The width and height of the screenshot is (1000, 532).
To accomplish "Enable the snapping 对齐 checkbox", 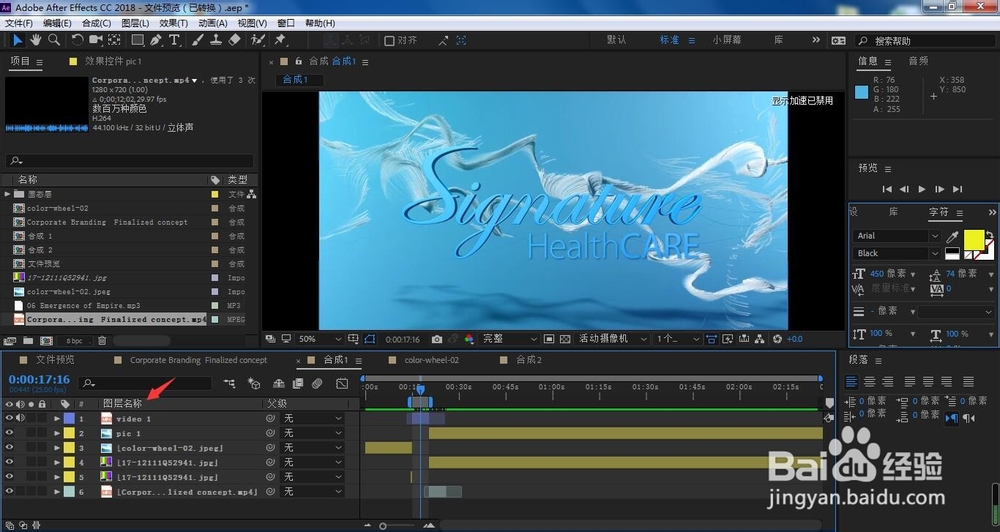I will [389, 41].
